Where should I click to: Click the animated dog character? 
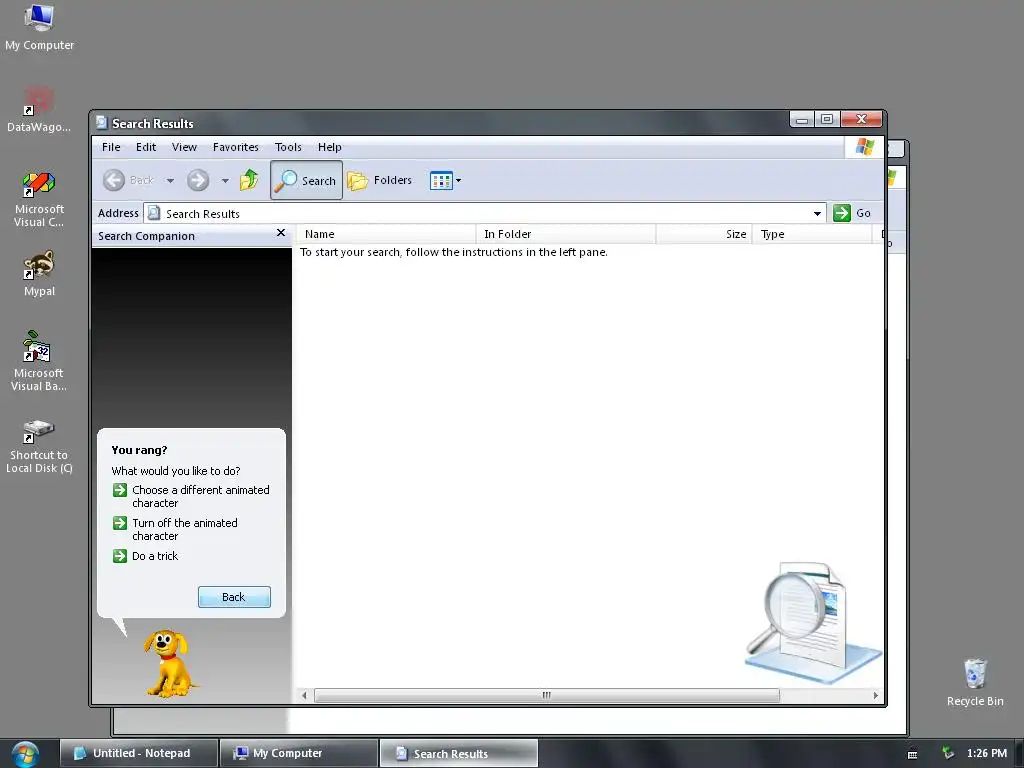click(168, 663)
